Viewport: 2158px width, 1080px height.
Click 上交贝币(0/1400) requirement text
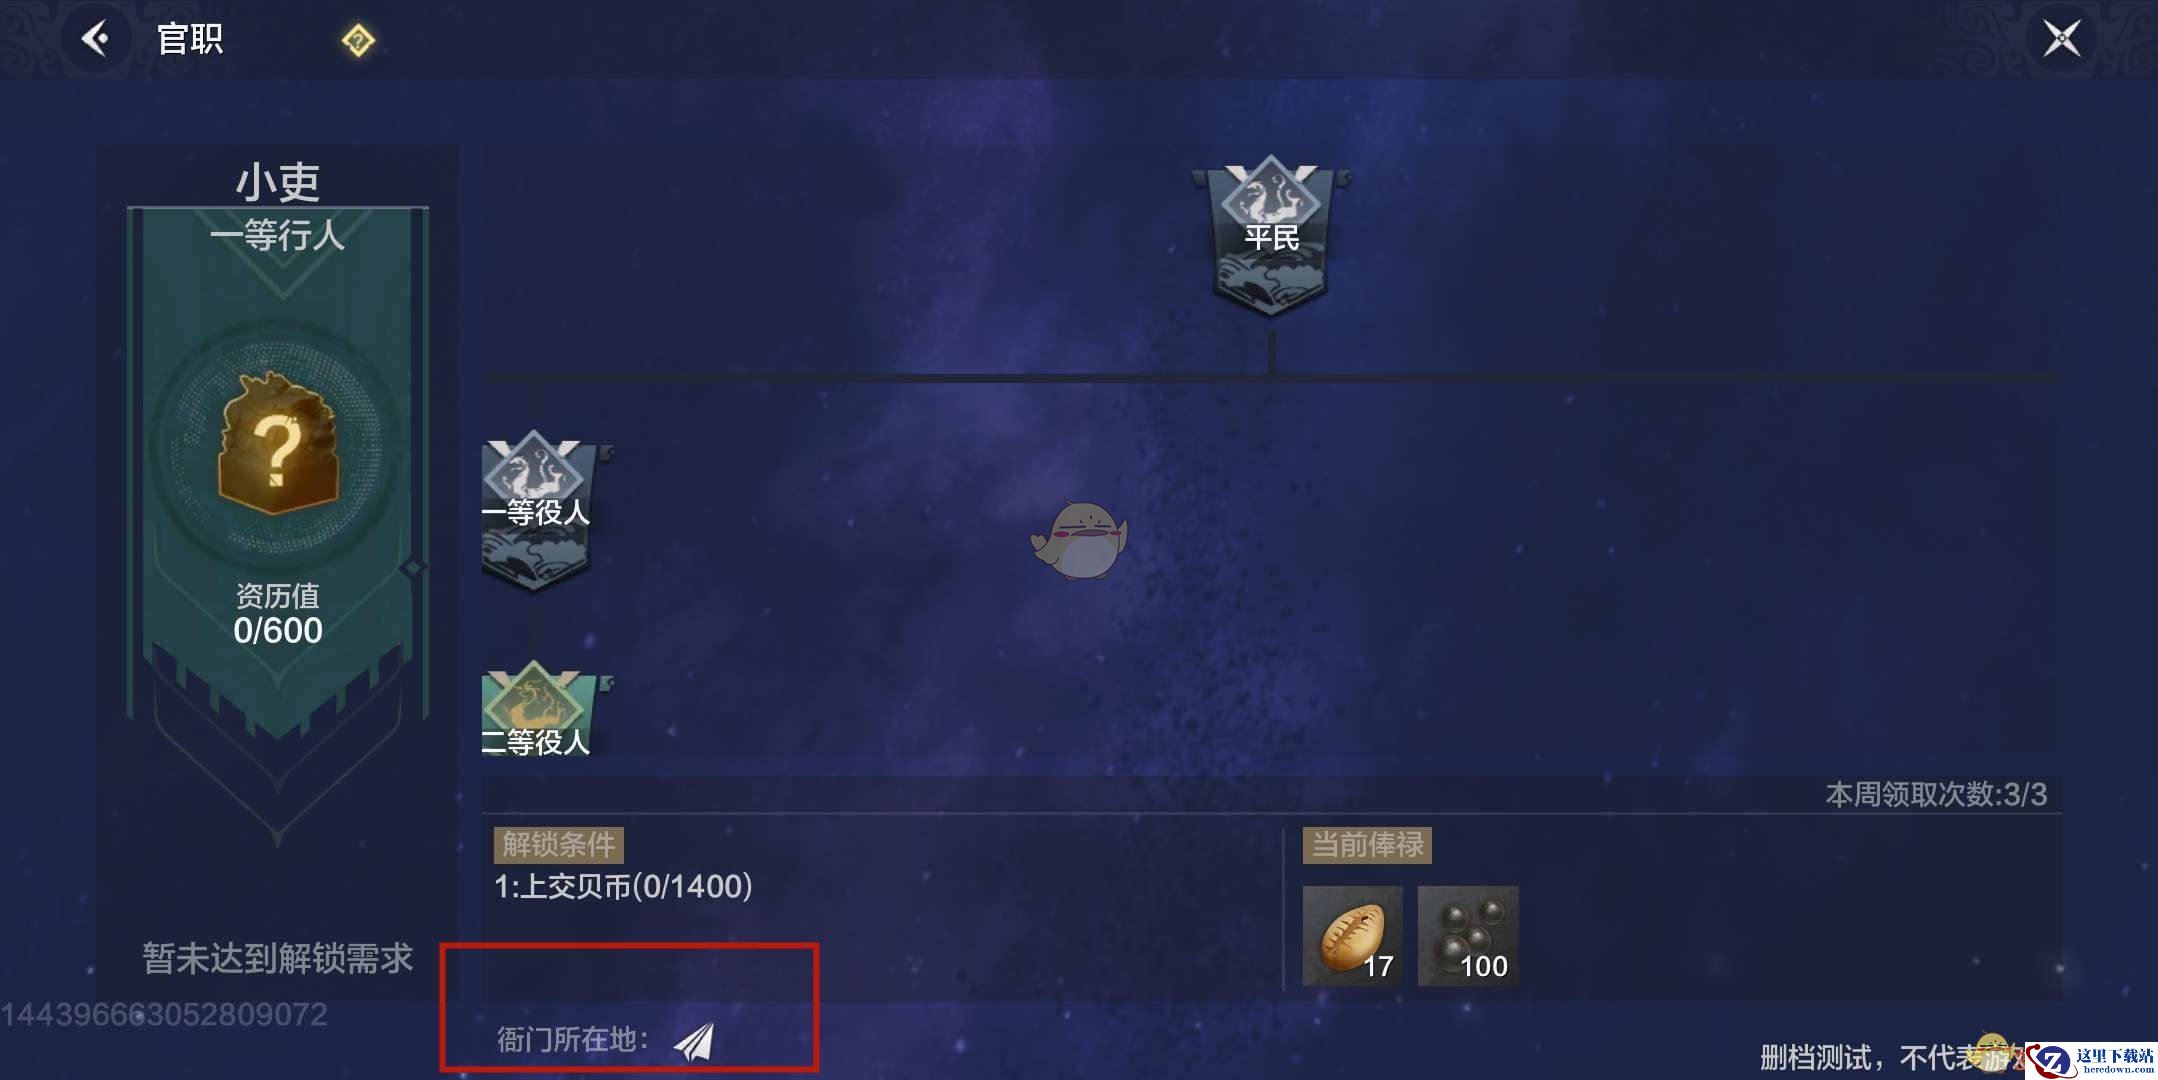(623, 886)
